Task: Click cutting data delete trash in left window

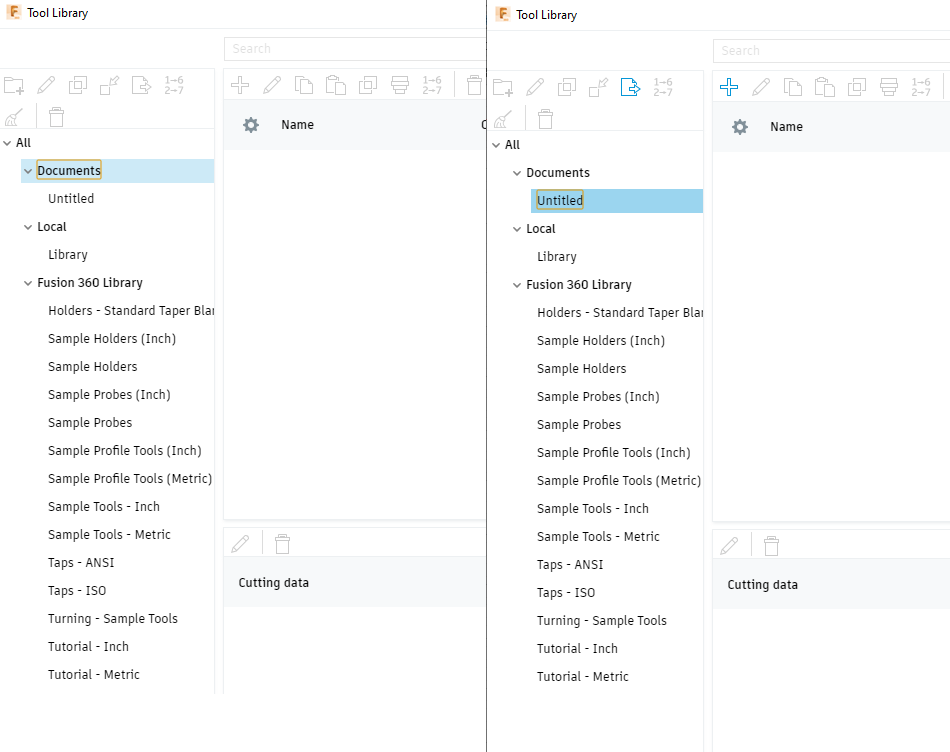Action: coord(283,543)
